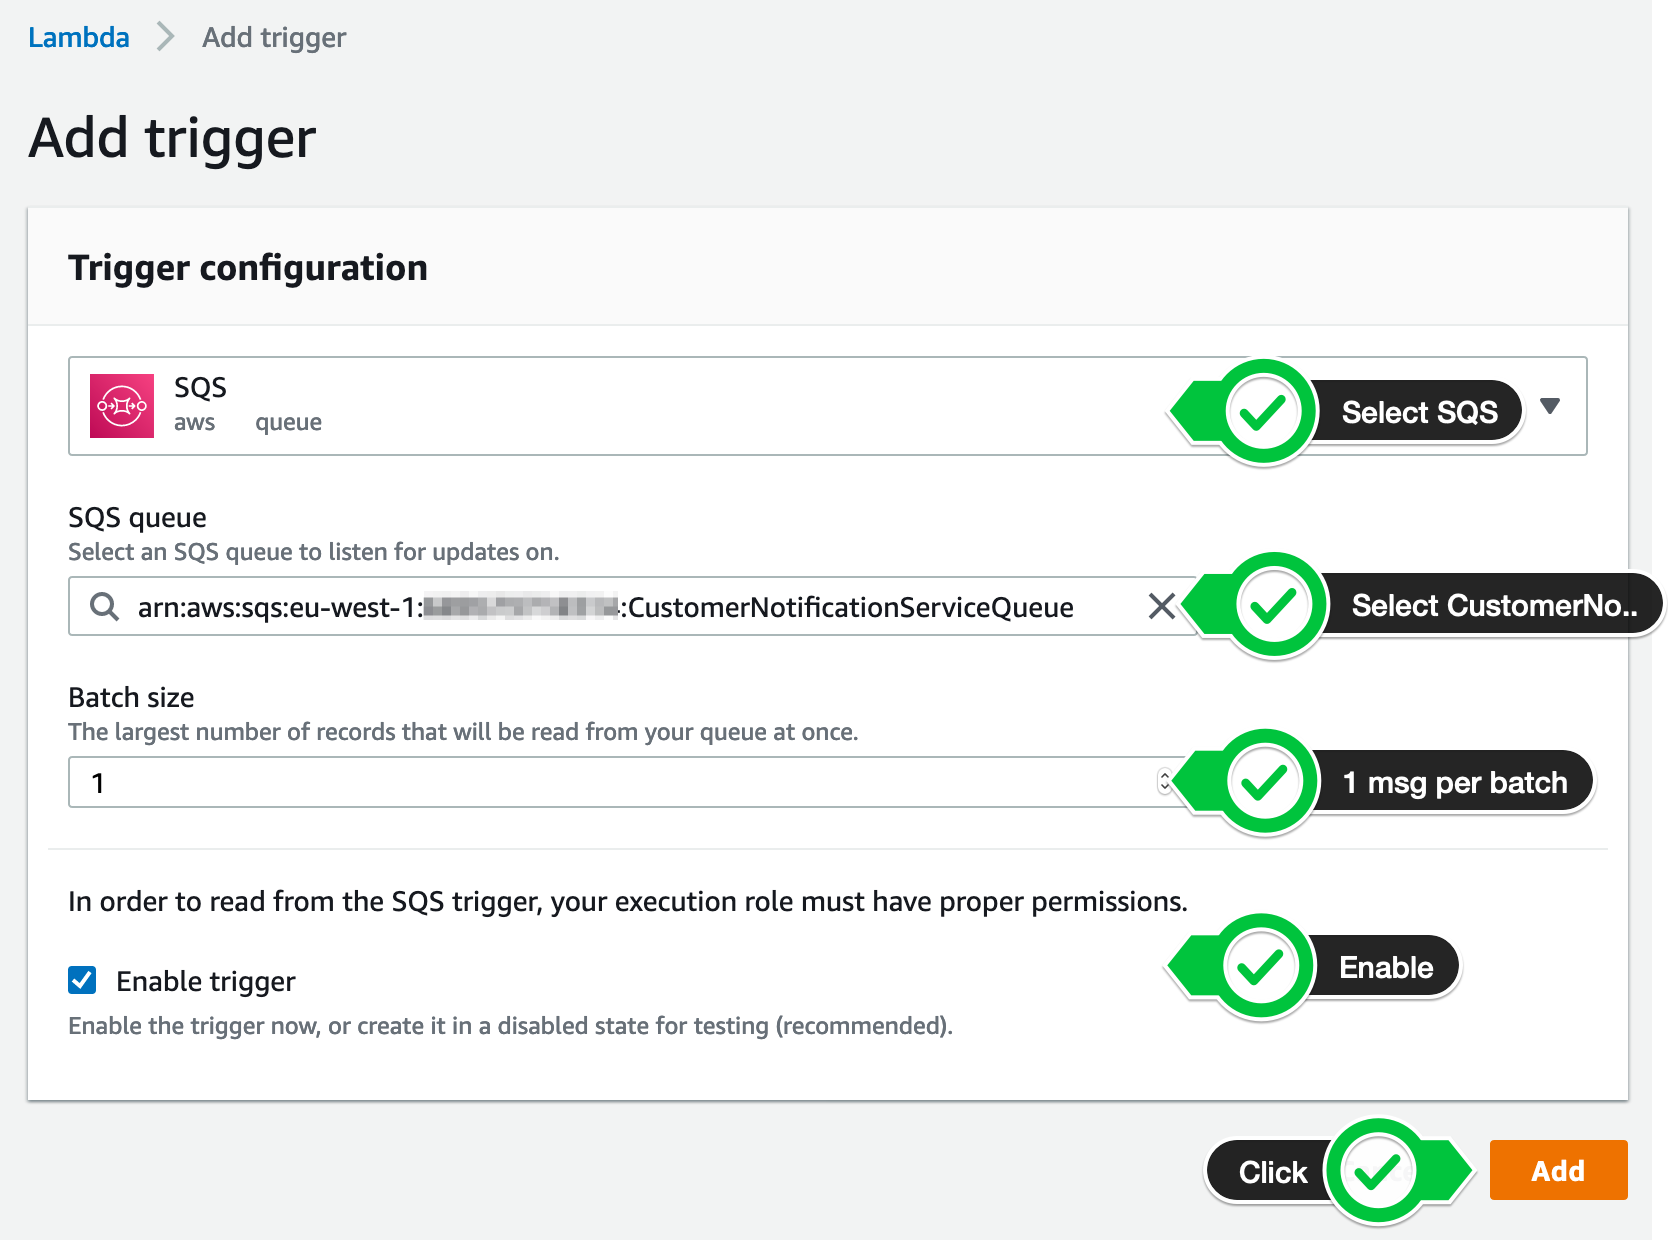The width and height of the screenshot is (1668, 1240).
Task: Open the trigger source dropdown arrow
Action: click(1550, 406)
